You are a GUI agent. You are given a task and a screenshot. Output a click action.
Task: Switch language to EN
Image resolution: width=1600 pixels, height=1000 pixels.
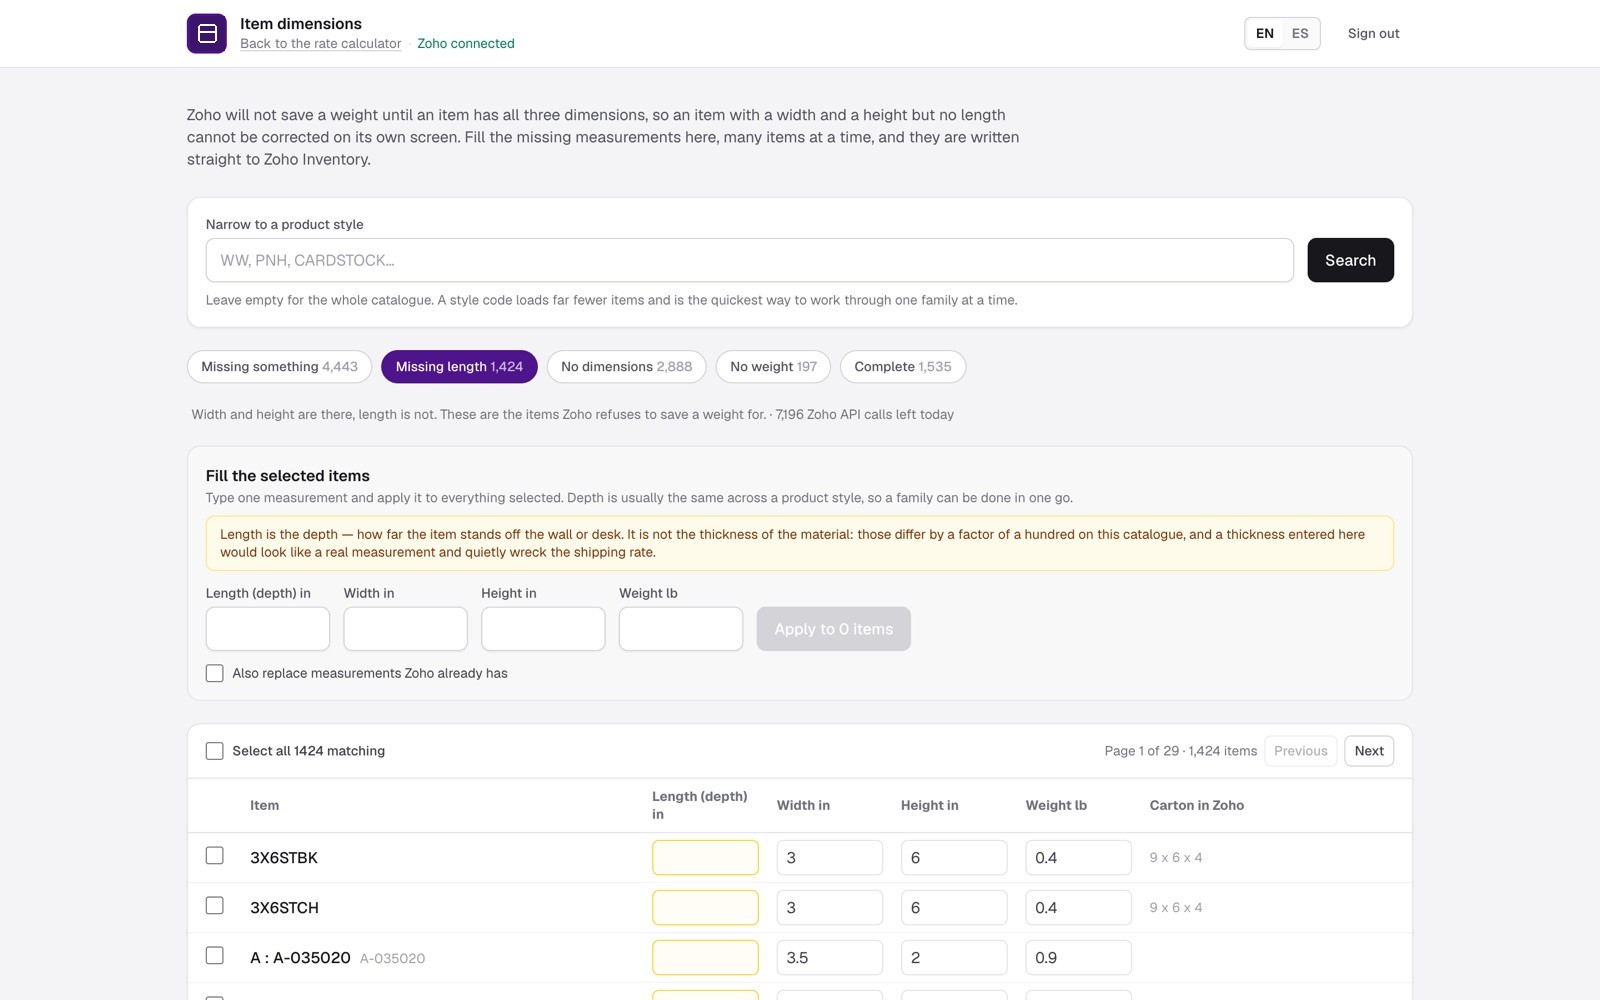1265,33
